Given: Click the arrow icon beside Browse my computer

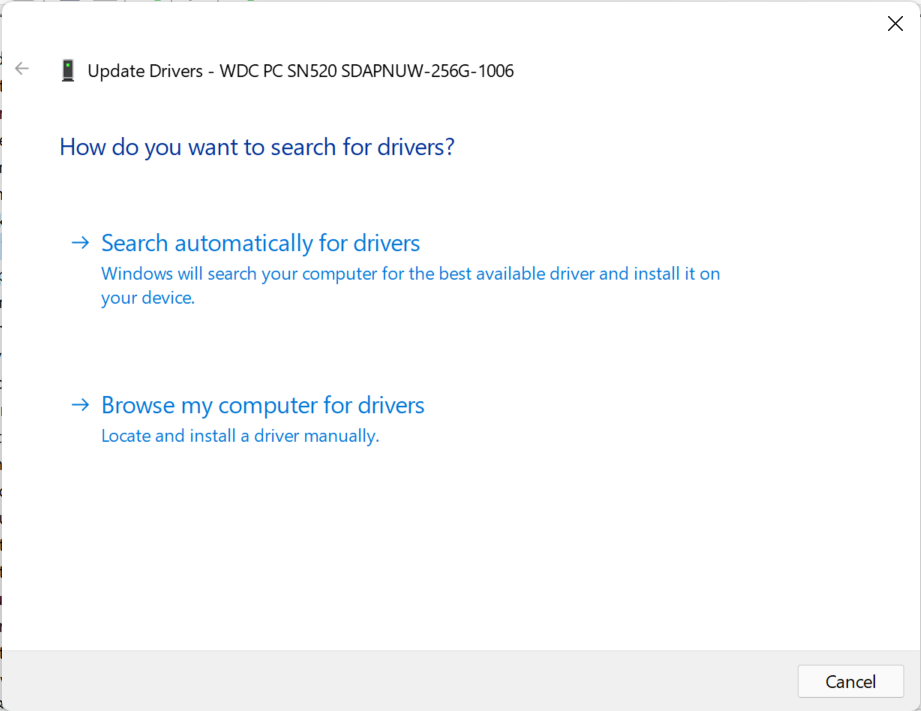Looking at the screenshot, I should pos(79,404).
